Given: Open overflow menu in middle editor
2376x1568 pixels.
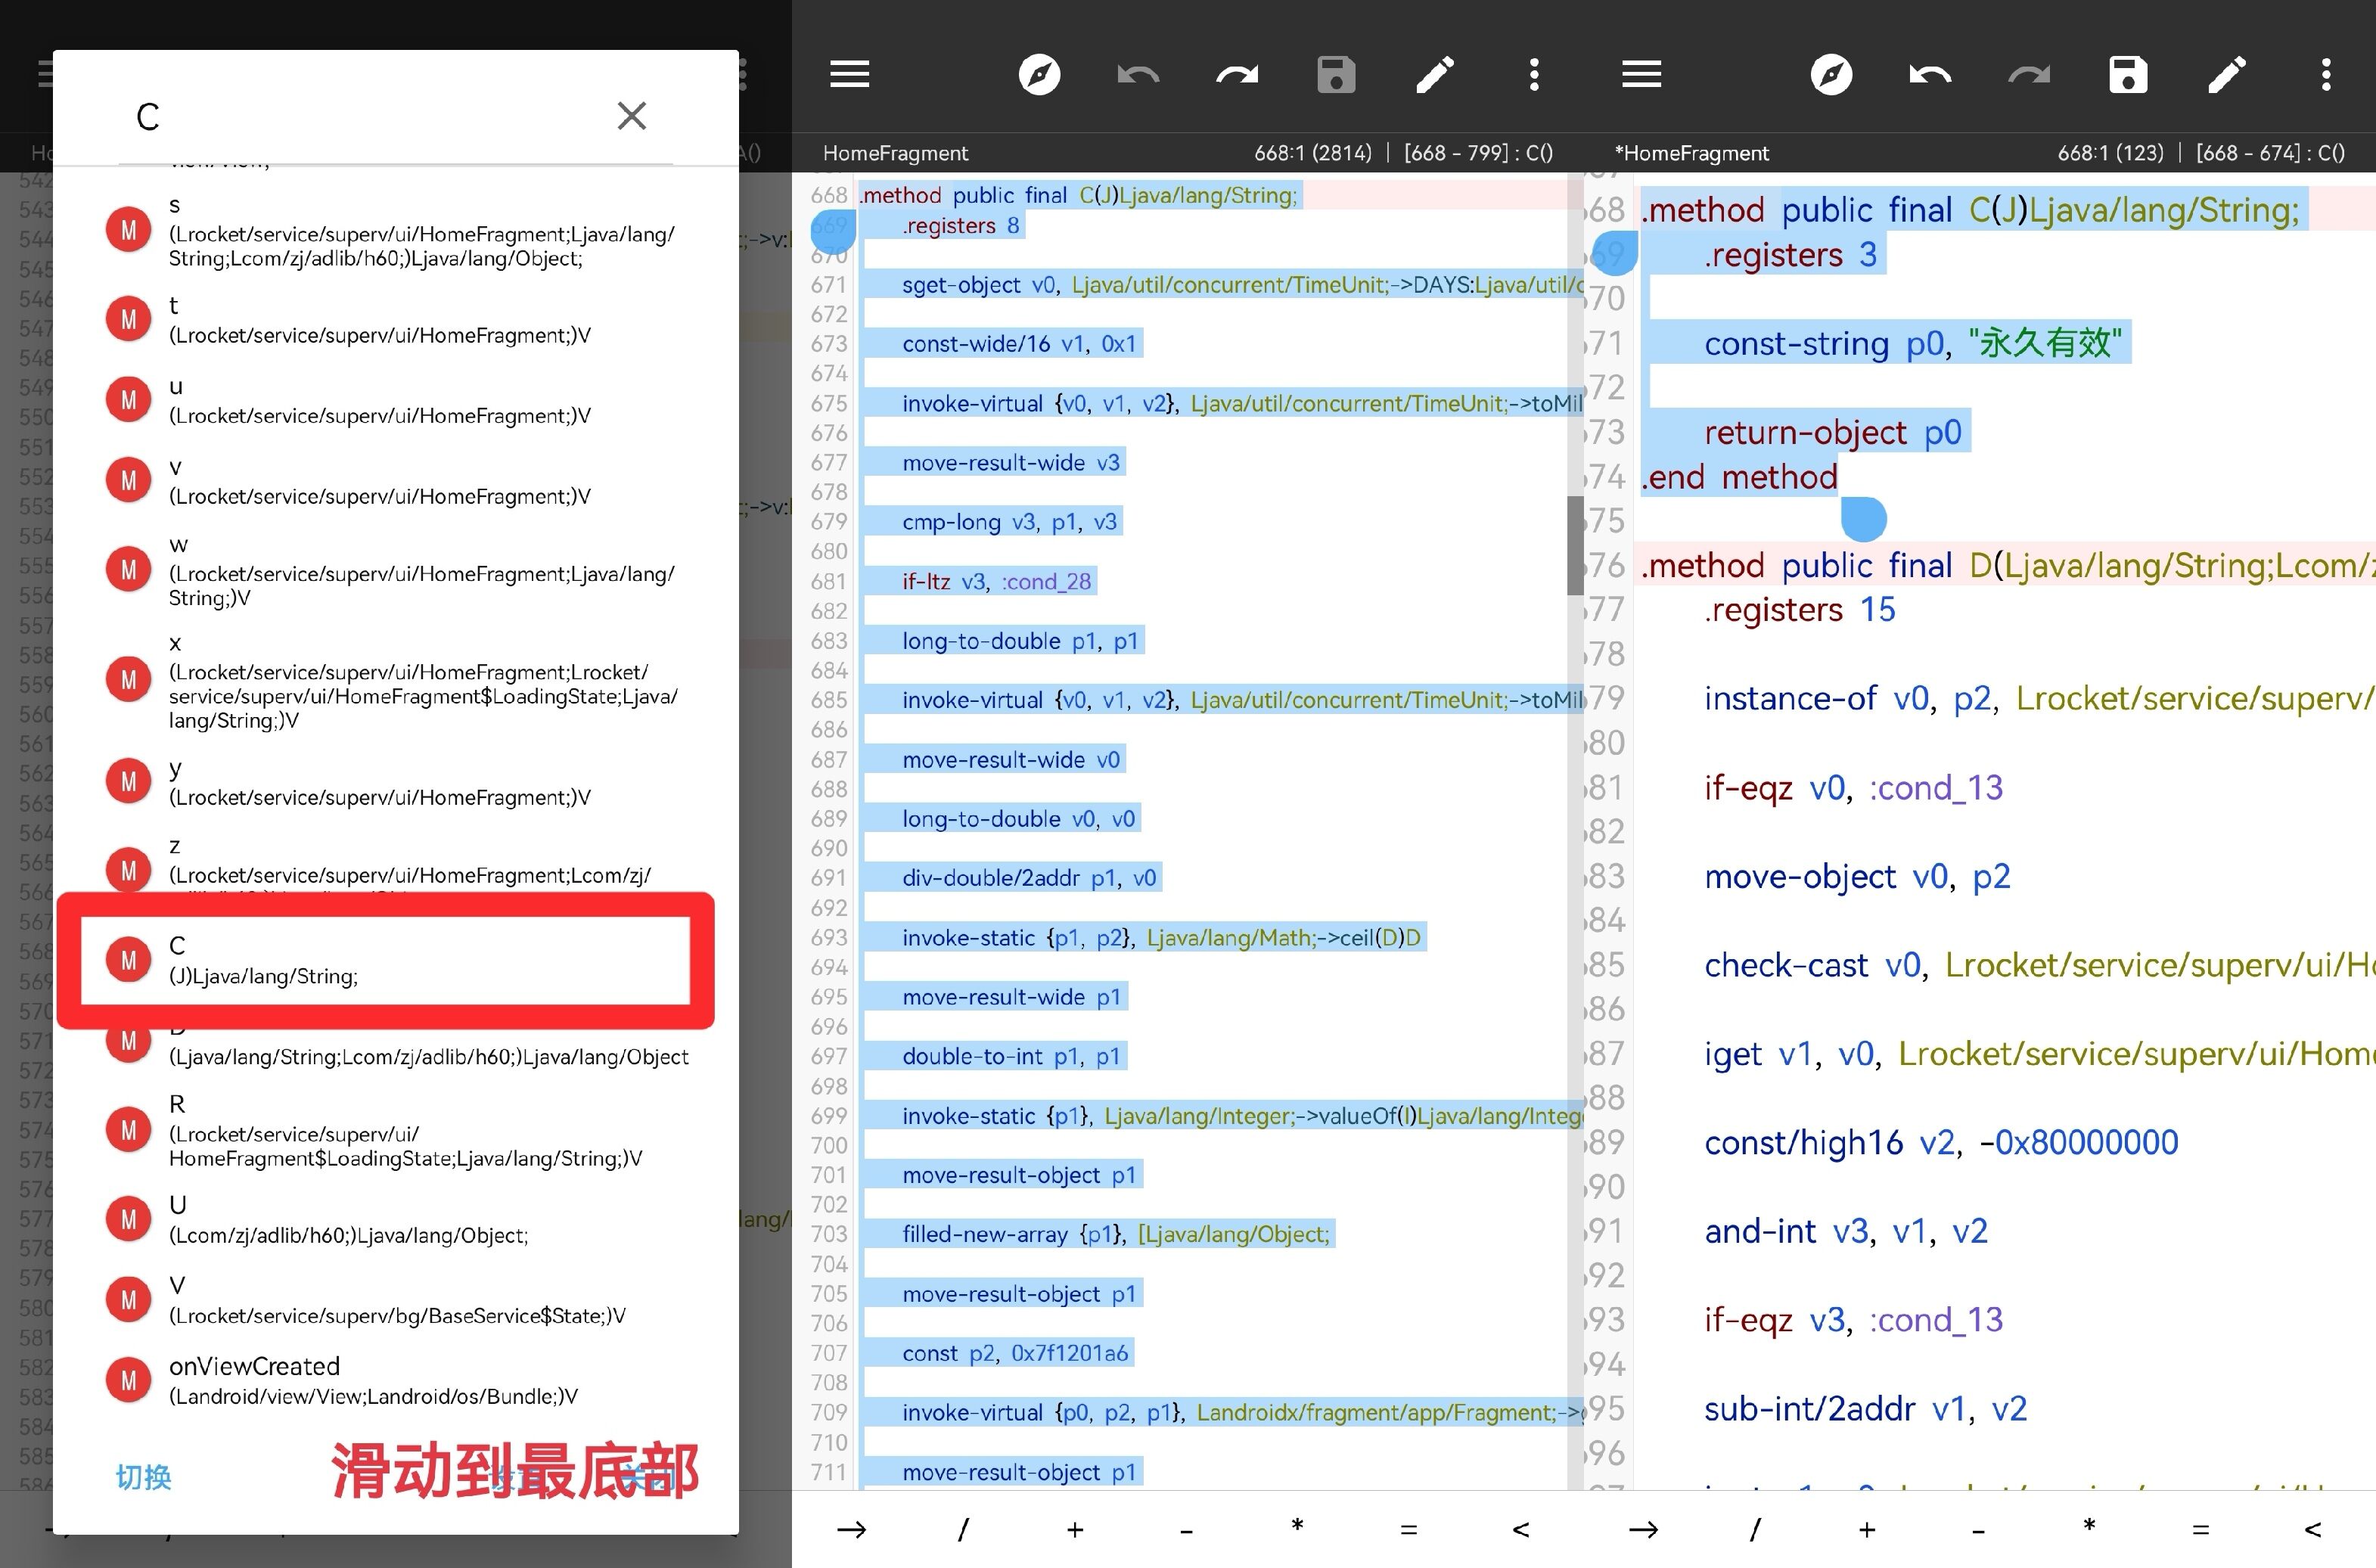Looking at the screenshot, I should tap(1534, 74).
